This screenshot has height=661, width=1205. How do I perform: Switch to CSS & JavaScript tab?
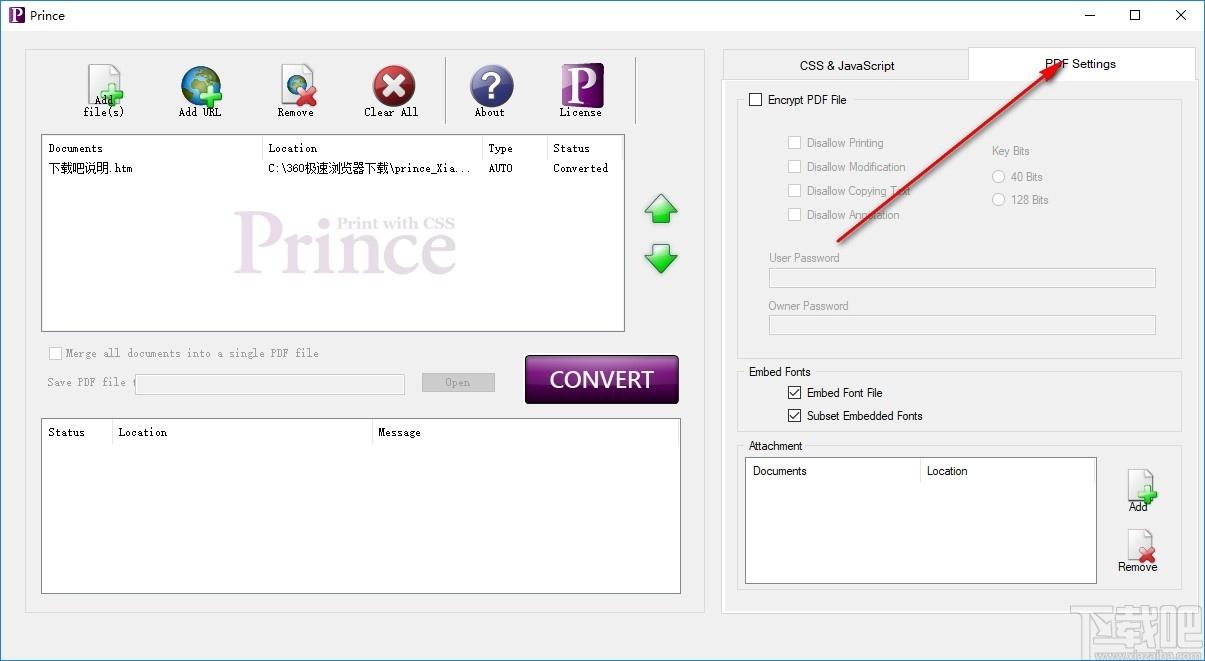pyautogui.click(x=846, y=66)
